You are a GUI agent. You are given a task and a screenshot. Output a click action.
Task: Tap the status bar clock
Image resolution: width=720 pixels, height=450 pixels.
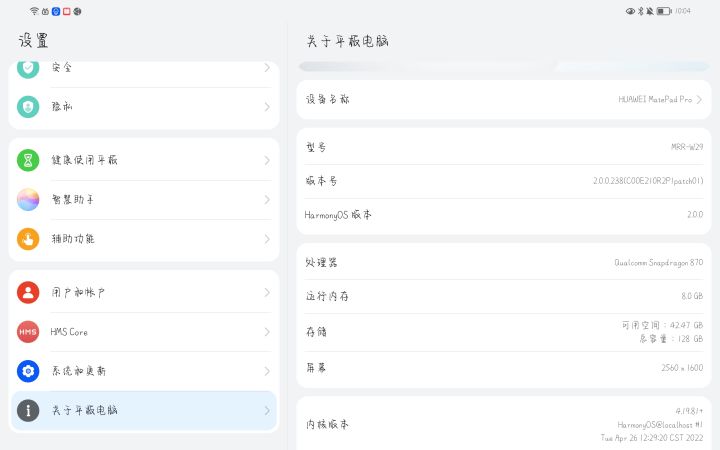683,11
